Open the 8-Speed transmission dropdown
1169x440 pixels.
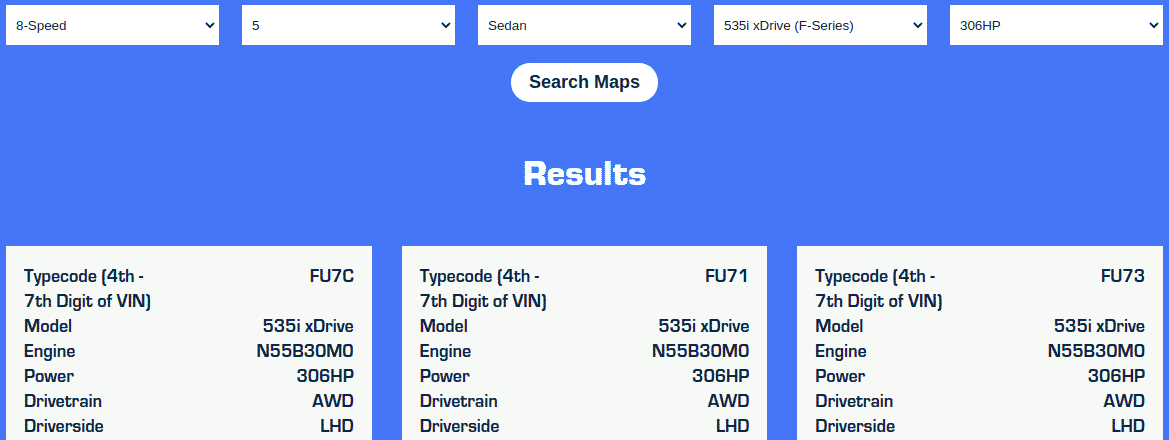pos(113,25)
